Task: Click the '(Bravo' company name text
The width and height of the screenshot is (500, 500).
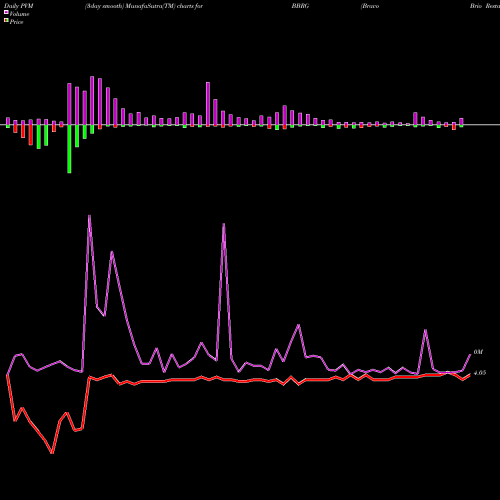Action: (370, 6)
